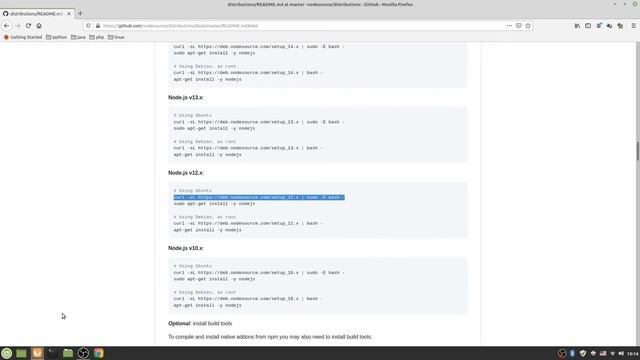
Task: Open Google Chrome from taskbar
Action: (99, 353)
